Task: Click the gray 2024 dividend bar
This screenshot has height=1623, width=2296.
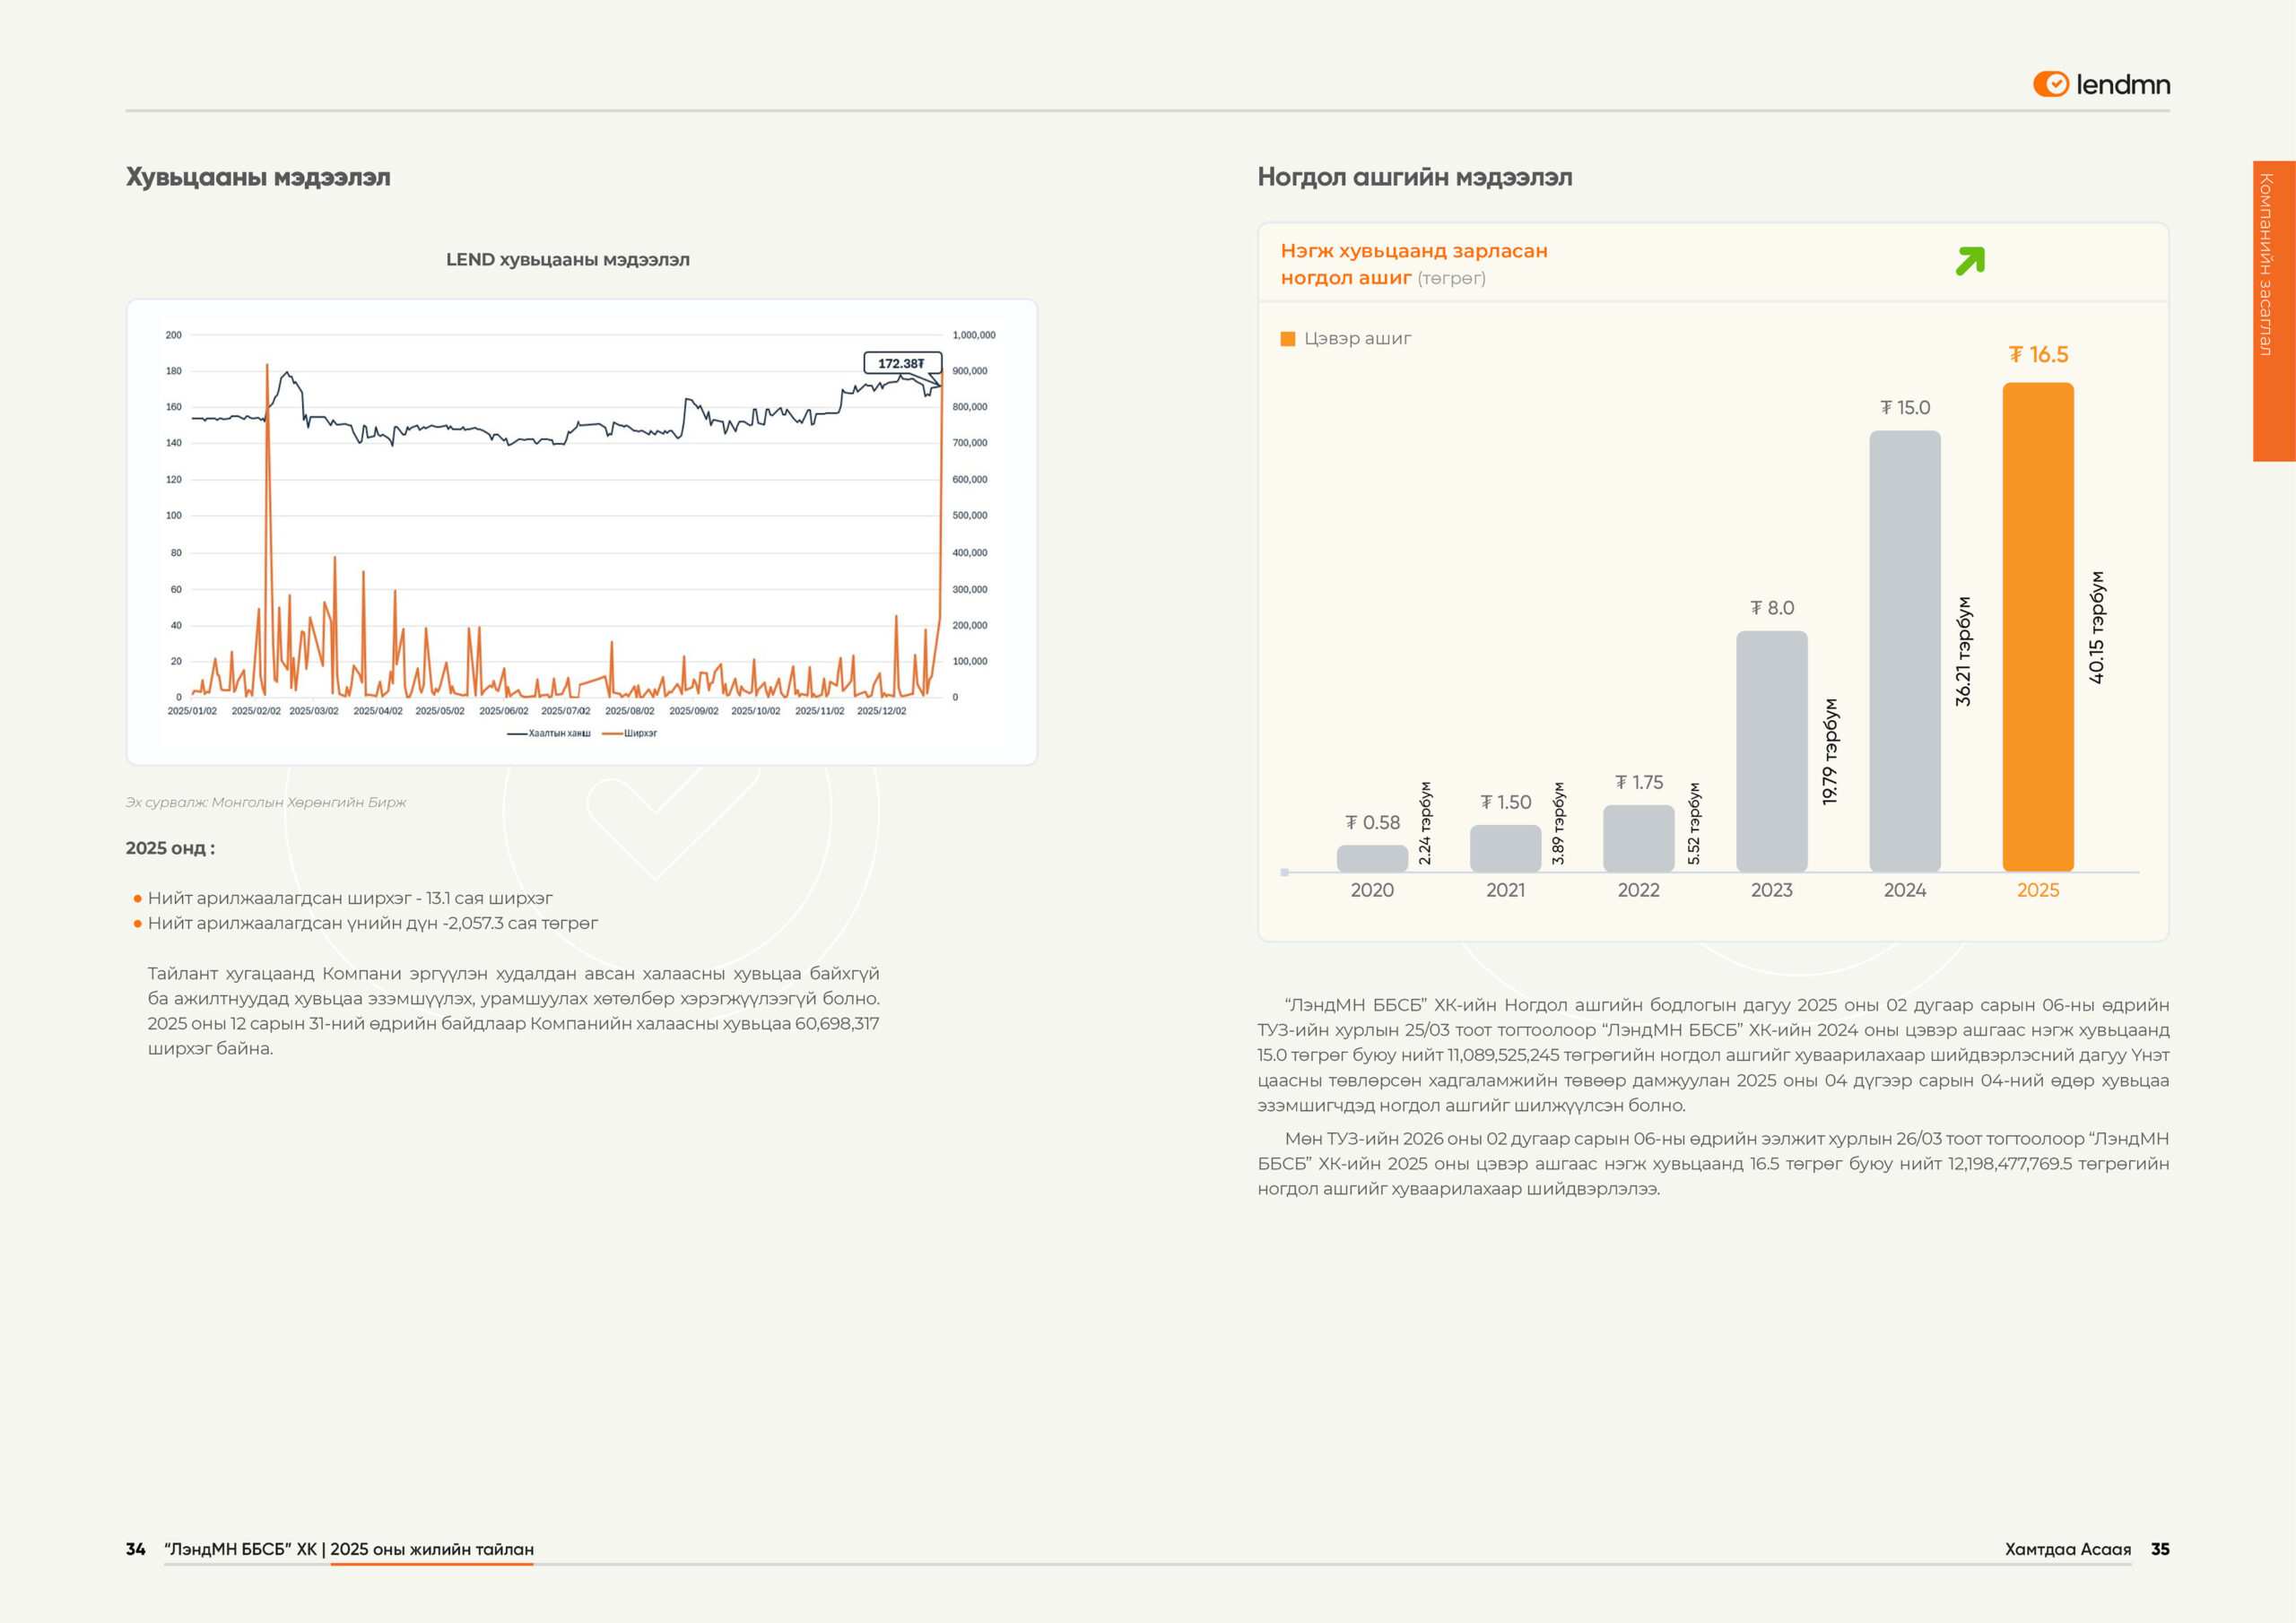Action: click(1904, 650)
